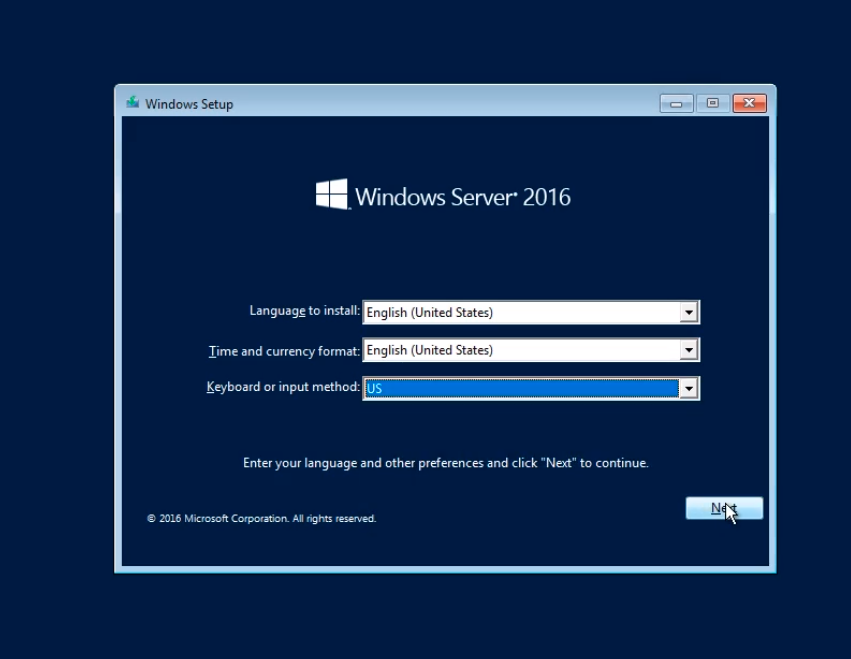Viewport: 851px width, 659px height.
Task: Click the "Enter your language" instruction text
Action: [x=445, y=463]
